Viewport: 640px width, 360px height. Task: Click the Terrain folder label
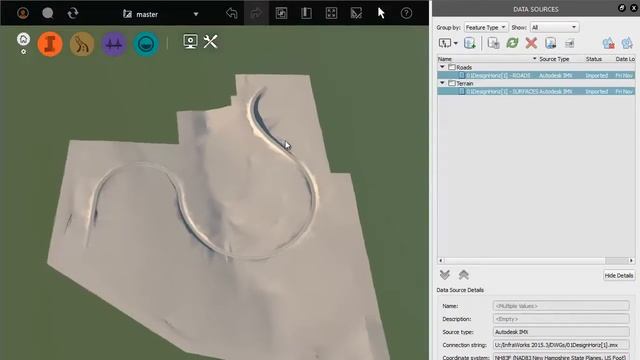[464, 83]
